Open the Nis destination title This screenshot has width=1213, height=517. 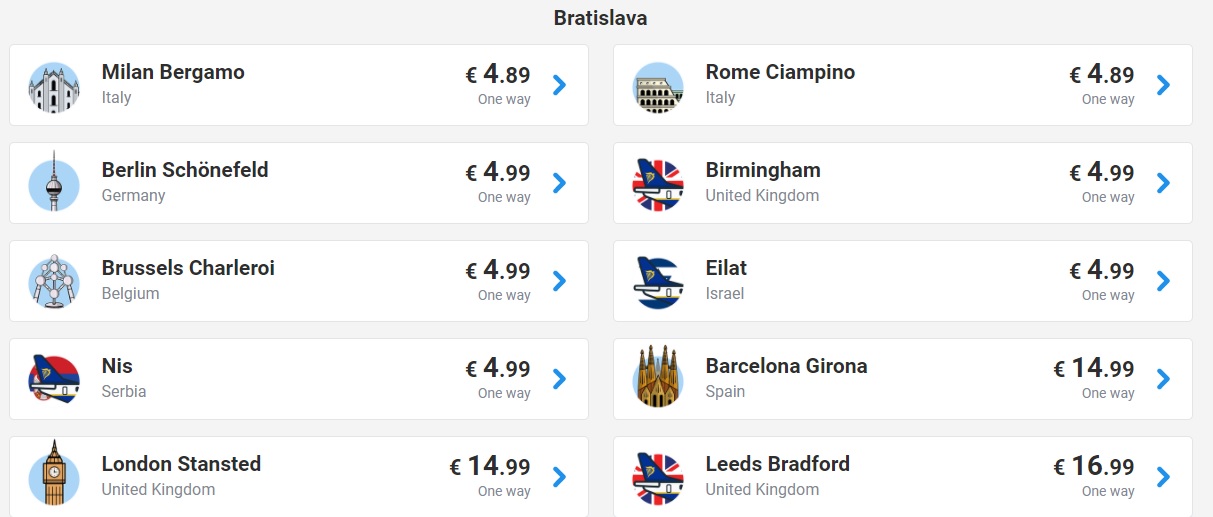tap(117, 366)
